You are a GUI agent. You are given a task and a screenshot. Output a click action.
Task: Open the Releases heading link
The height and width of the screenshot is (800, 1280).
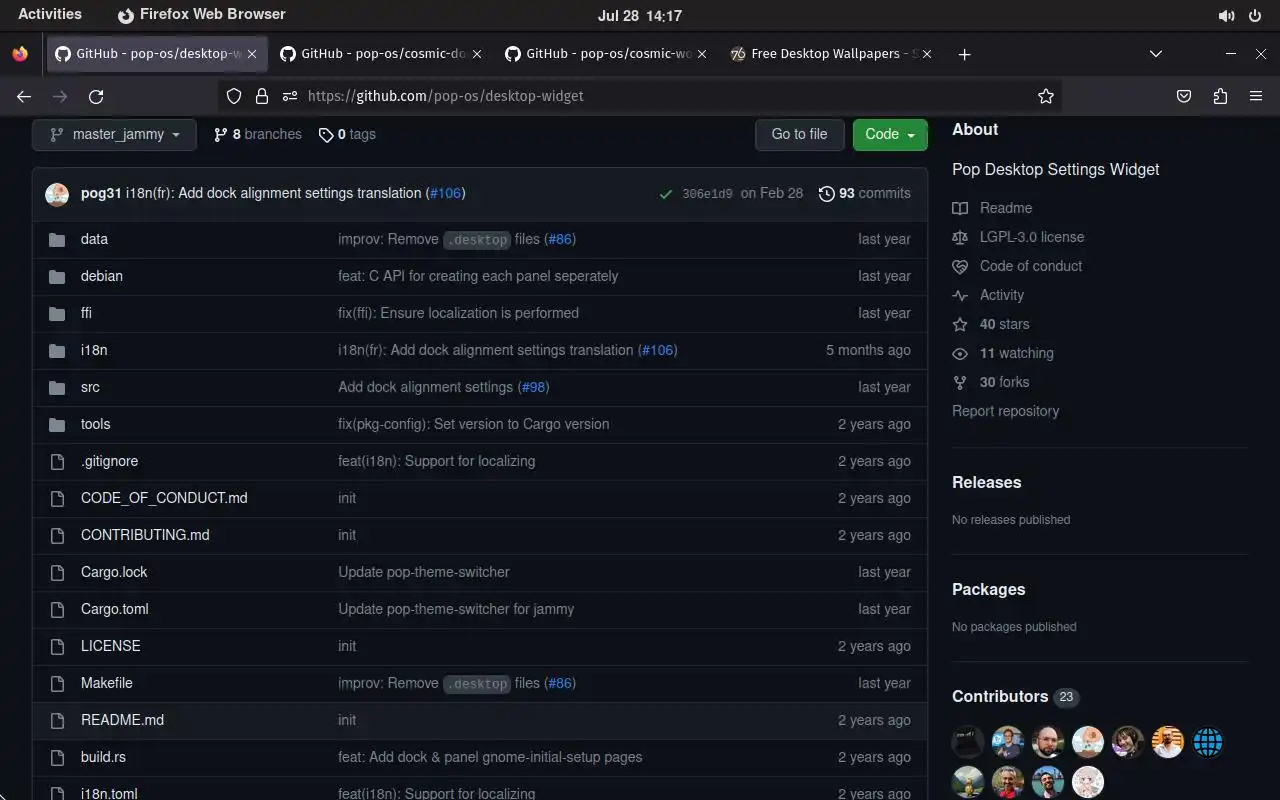986,482
